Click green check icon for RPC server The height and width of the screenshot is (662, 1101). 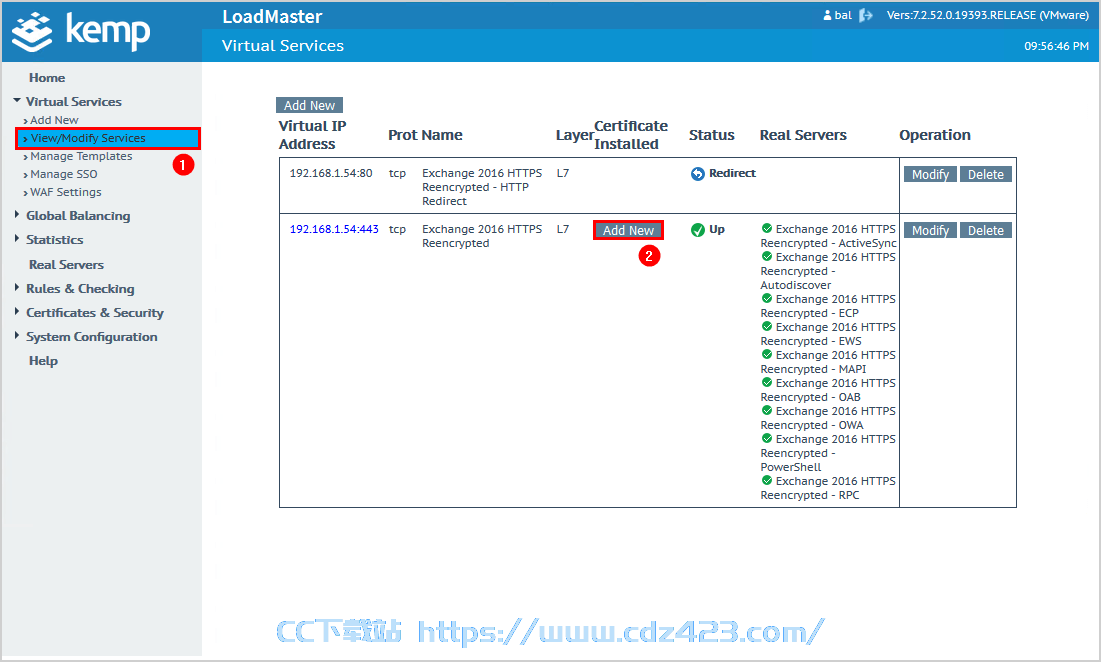click(767, 481)
